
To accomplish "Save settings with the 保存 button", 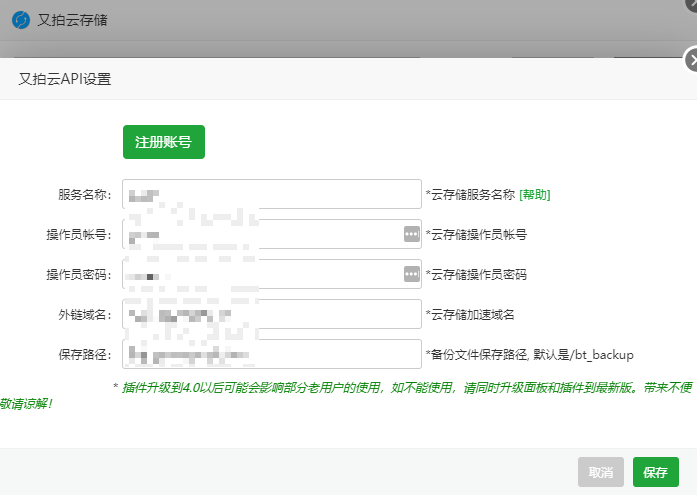I will click(x=655, y=472).
